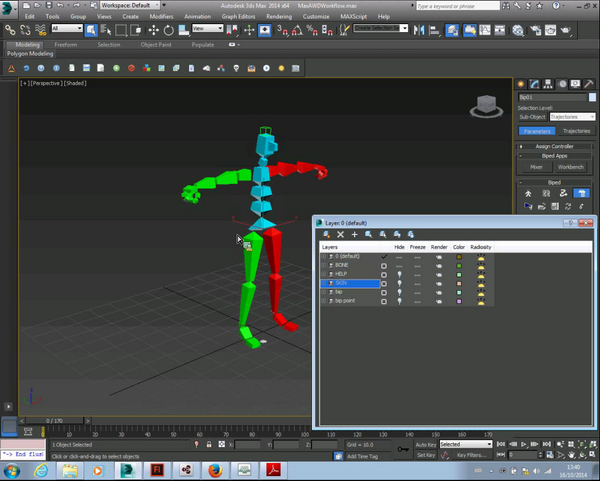Click the Unlink Selection tool
600x481 pixels.
click(x=25, y=30)
